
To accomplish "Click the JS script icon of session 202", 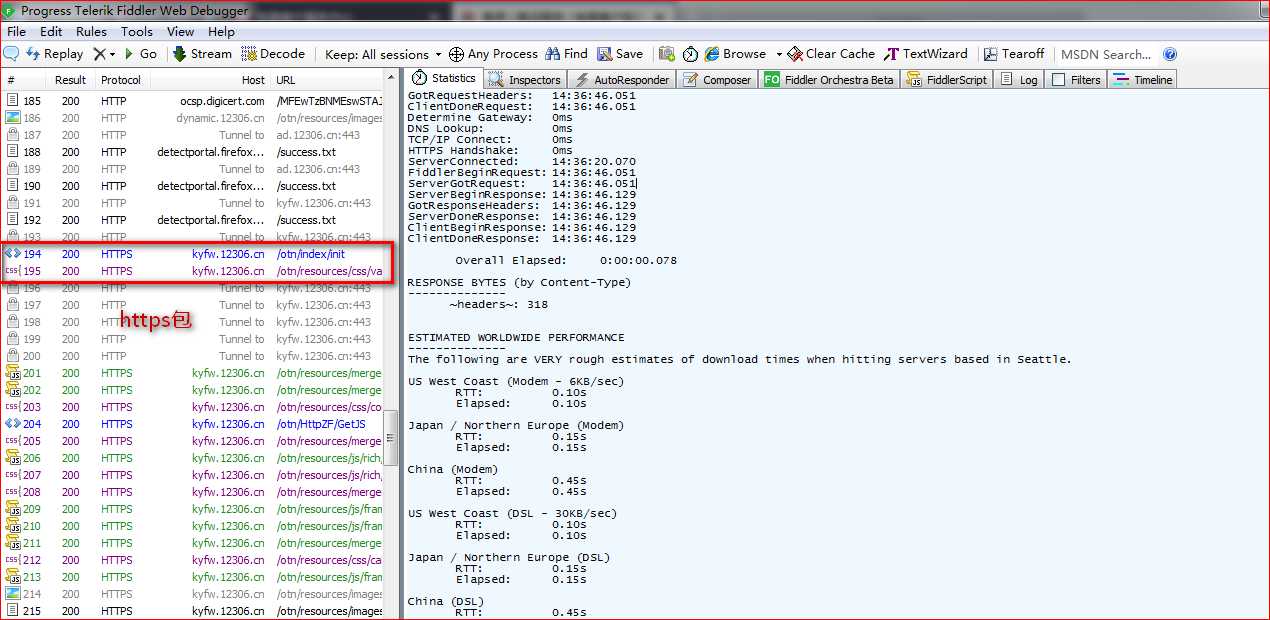I will pyautogui.click(x=13, y=390).
